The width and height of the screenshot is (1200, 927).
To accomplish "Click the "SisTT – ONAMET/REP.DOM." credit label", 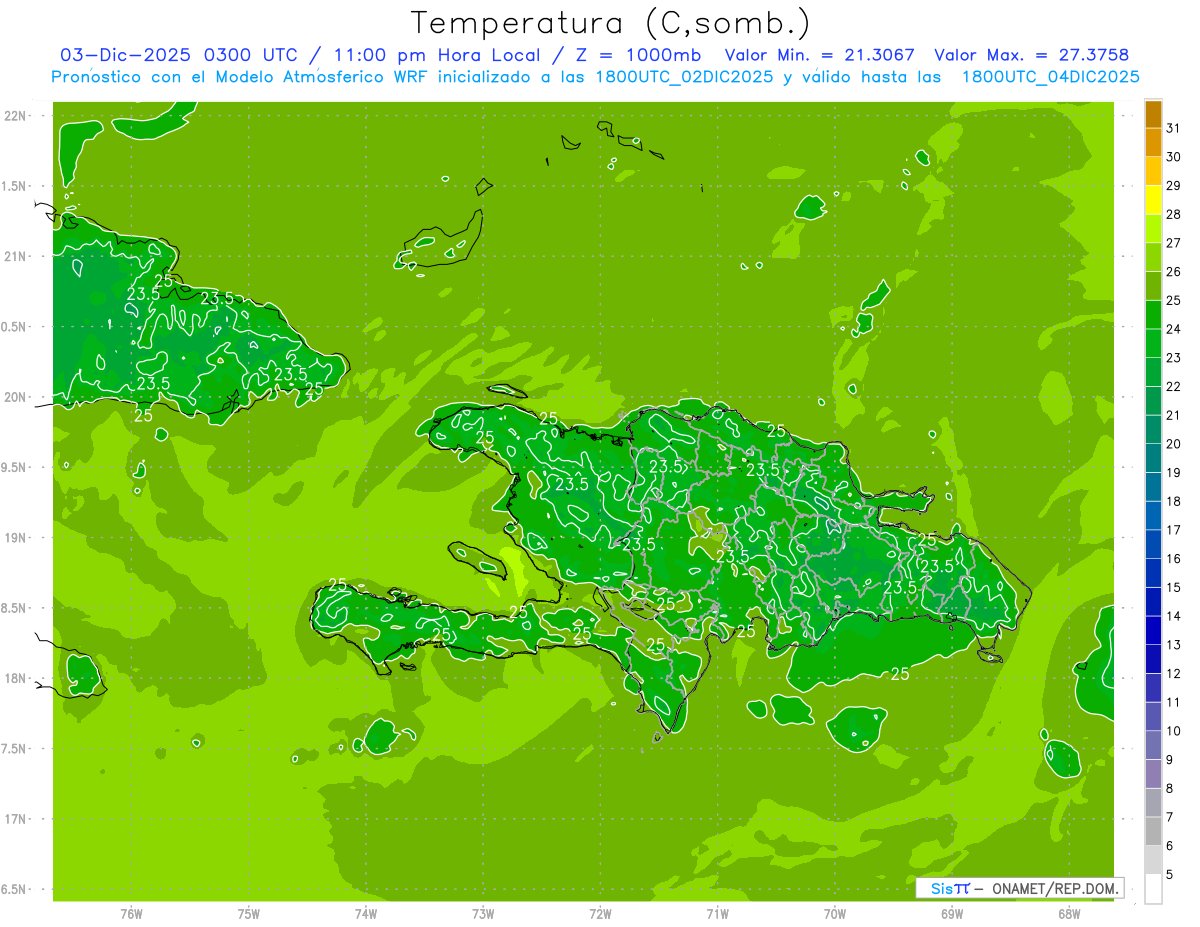I will [x=1019, y=888].
